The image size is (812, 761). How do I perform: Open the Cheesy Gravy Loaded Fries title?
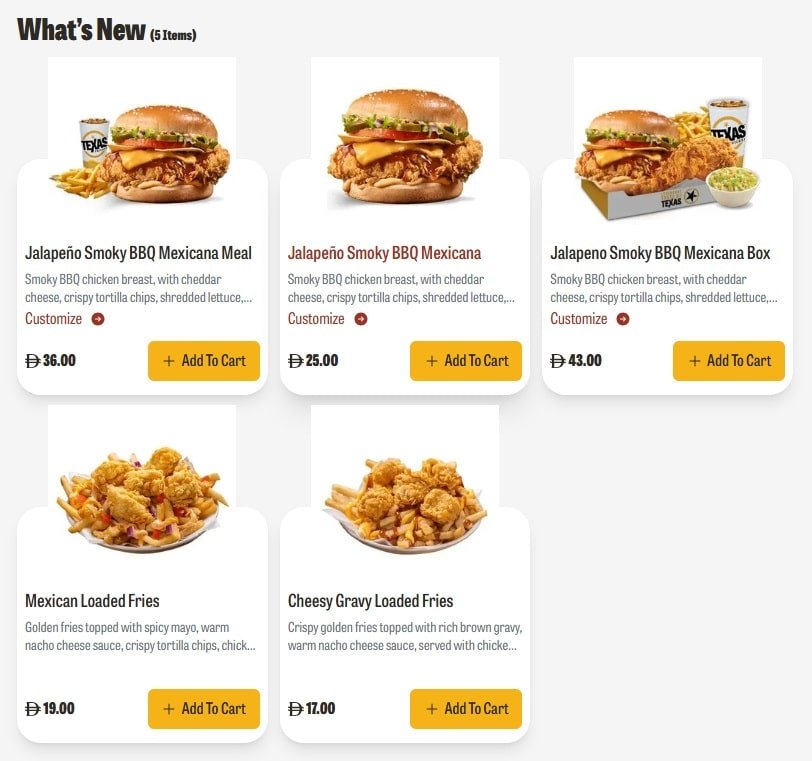(370, 601)
